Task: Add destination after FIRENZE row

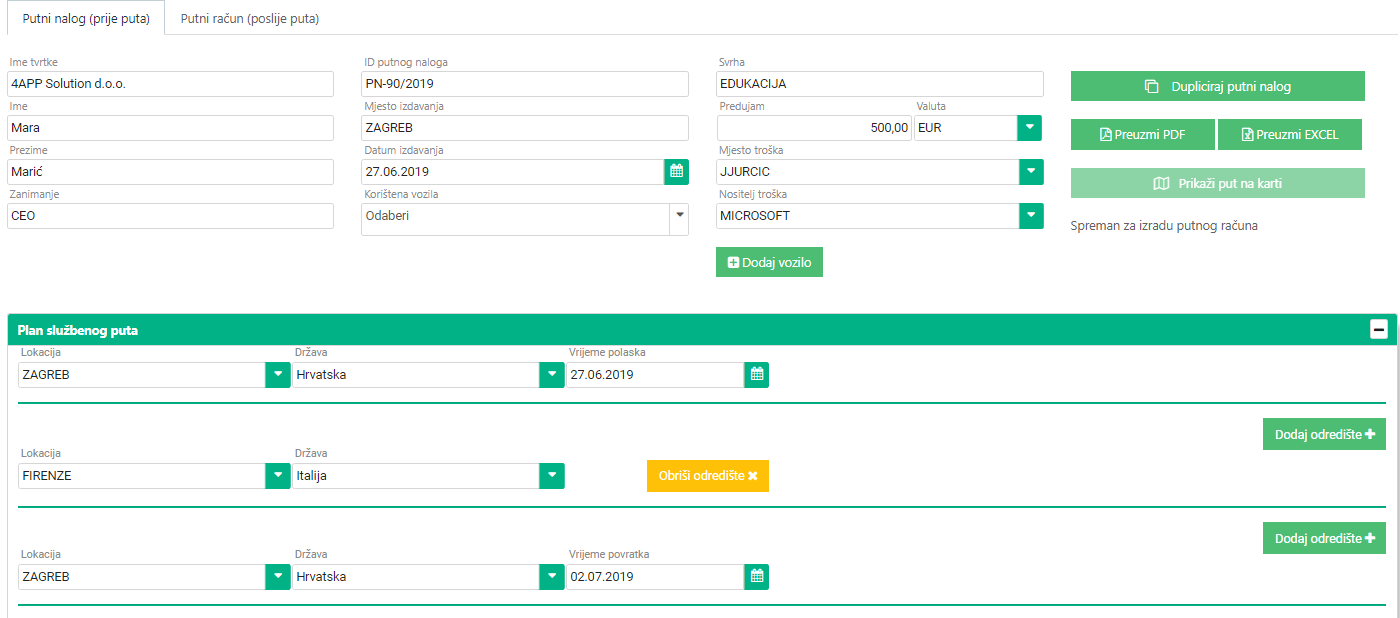Action: click(1324, 538)
